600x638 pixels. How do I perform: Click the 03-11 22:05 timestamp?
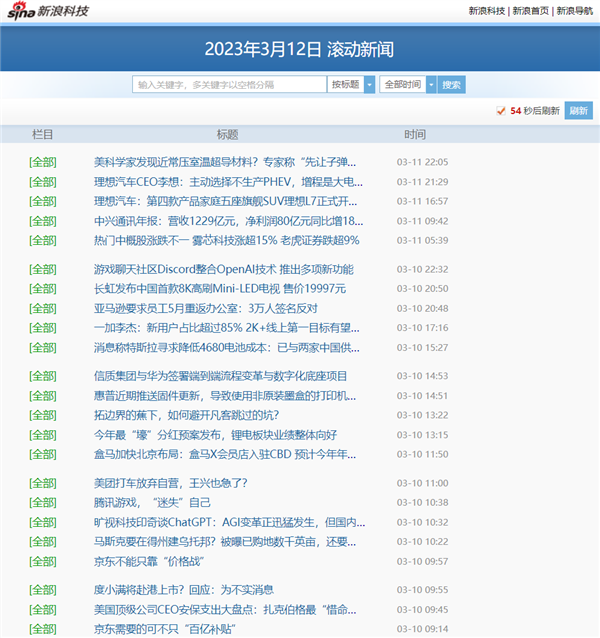(x=423, y=162)
